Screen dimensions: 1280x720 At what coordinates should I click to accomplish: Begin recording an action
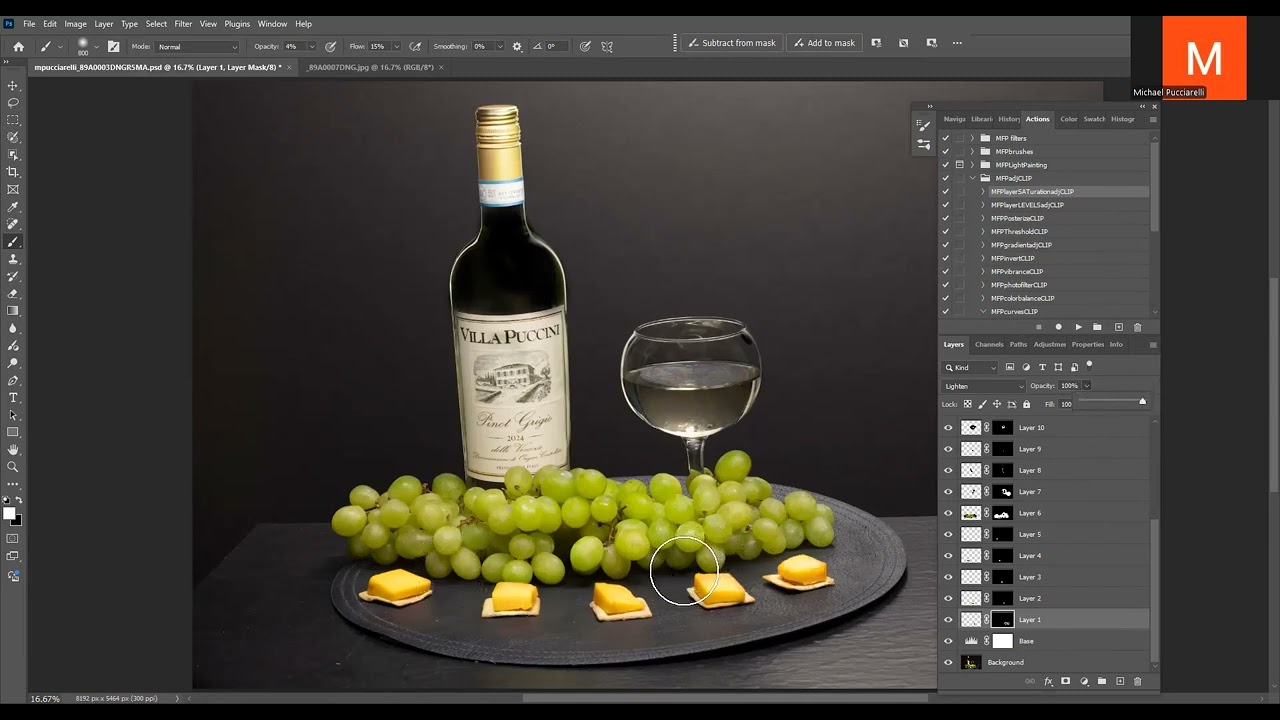(1058, 327)
